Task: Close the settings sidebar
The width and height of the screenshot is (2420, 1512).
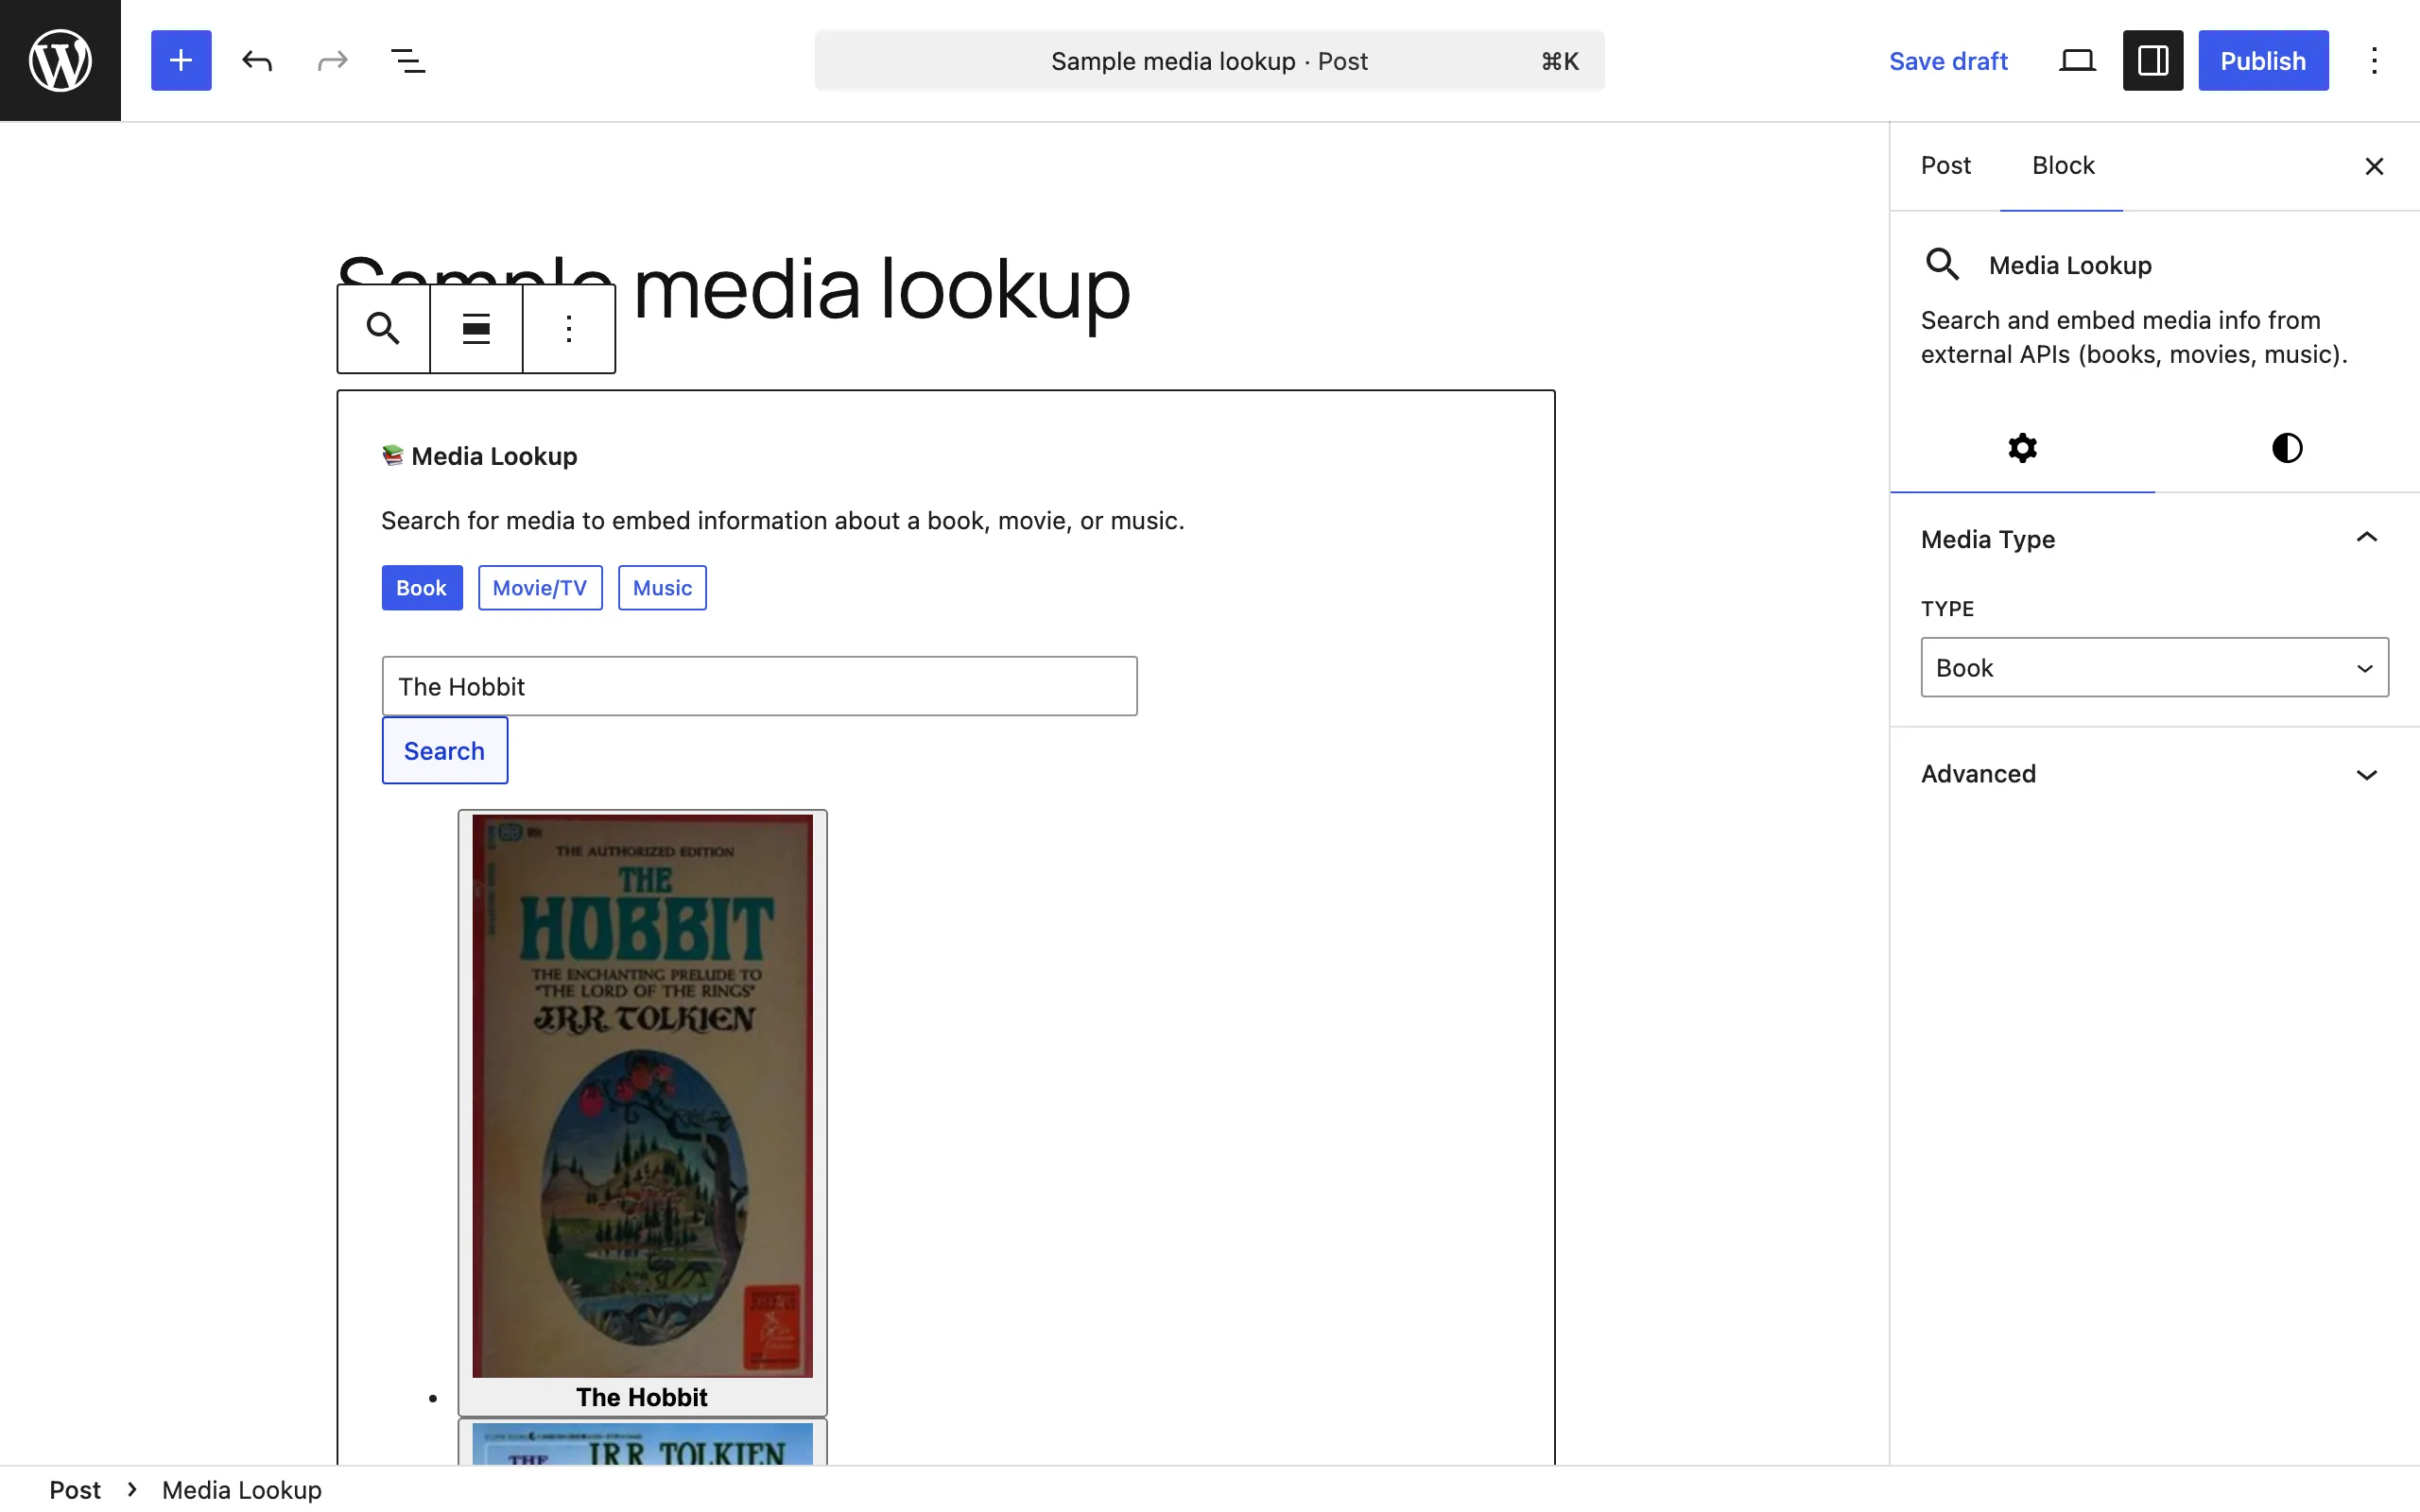Action: (2374, 166)
